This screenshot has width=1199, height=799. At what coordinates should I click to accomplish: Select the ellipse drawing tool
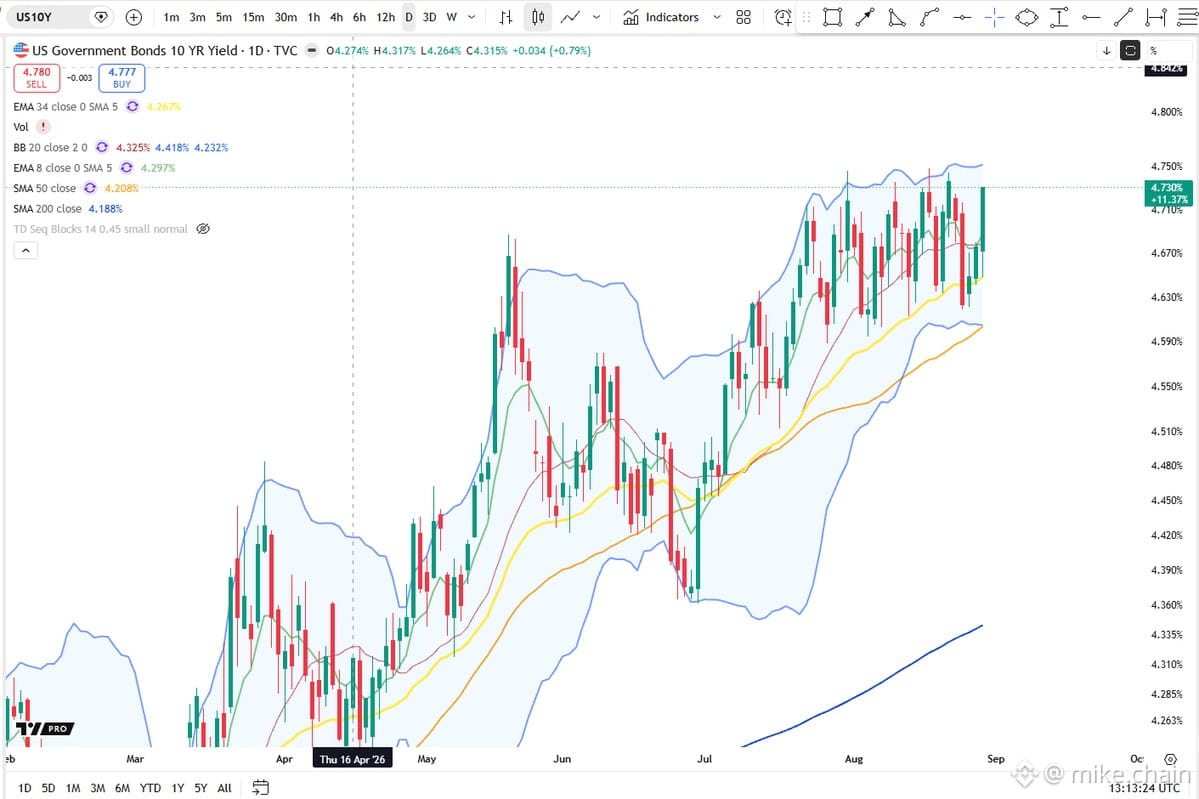coord(1027,17)
